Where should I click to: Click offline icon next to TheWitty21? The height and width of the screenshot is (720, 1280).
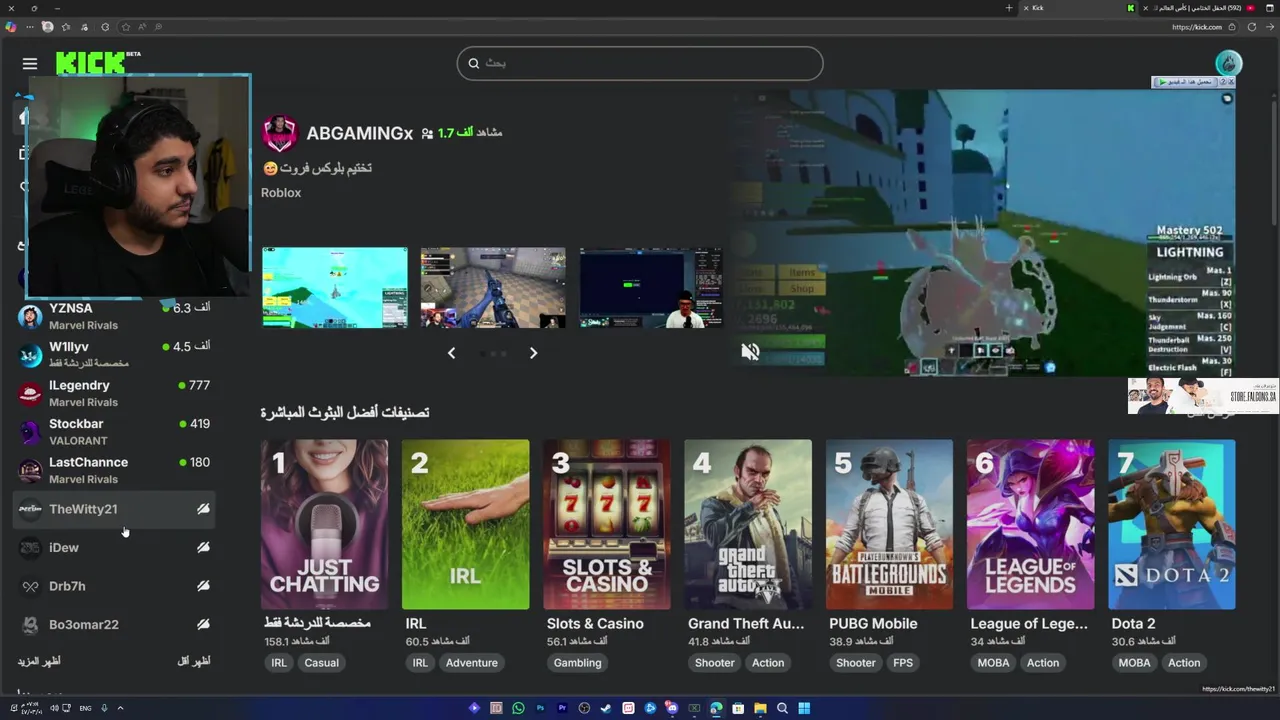[203, 509]
